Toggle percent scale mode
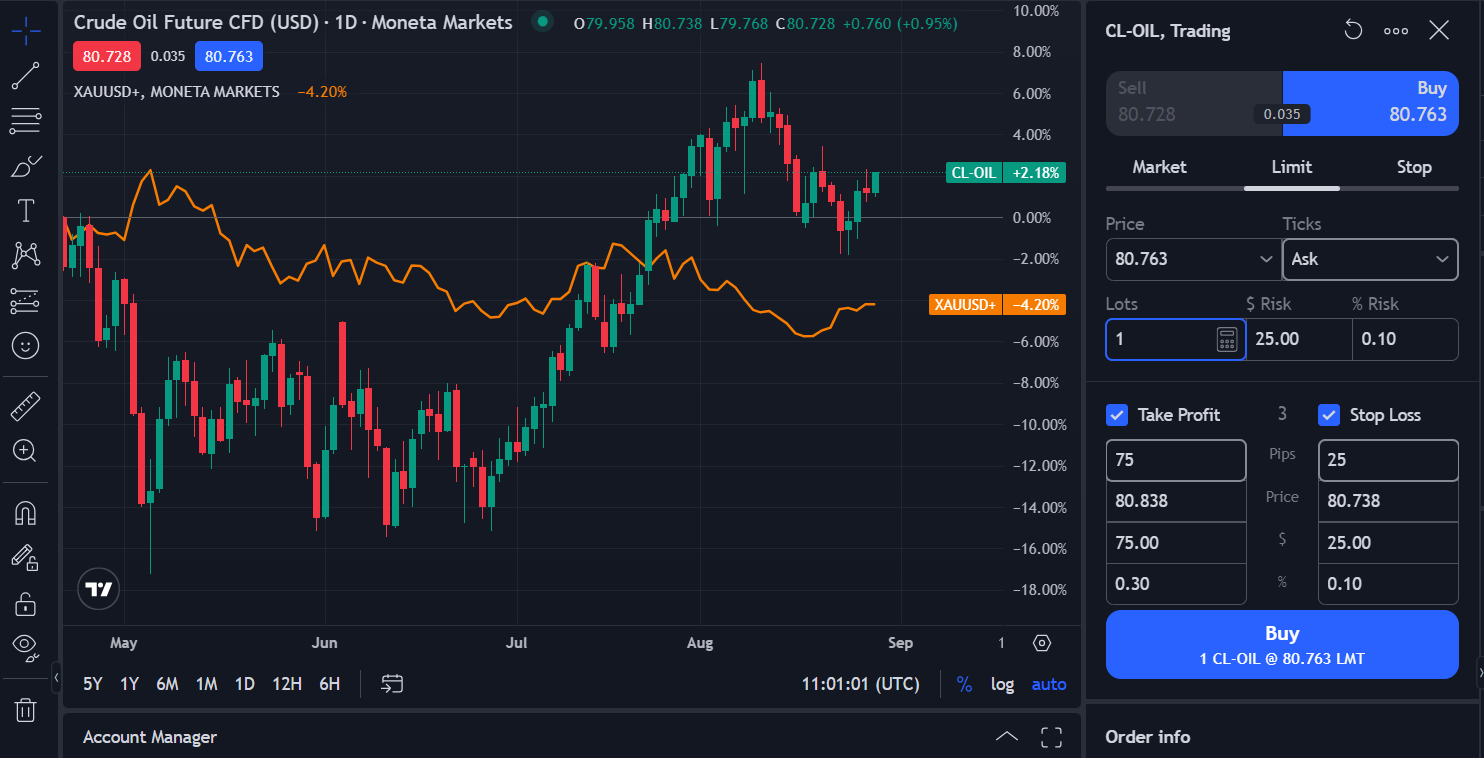1484x758 pixels. point(964,684)
